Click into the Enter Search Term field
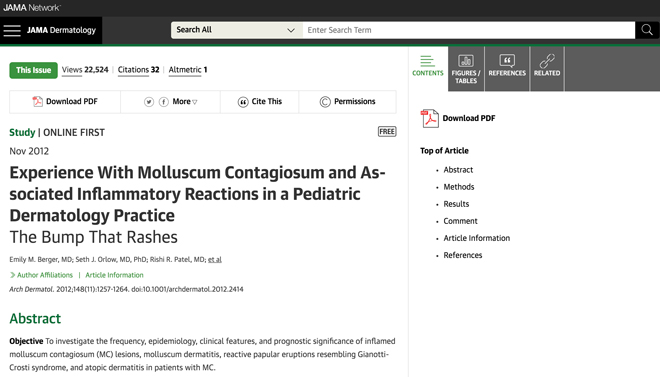This screenshot has width=660, height=377. pos(468,30)
